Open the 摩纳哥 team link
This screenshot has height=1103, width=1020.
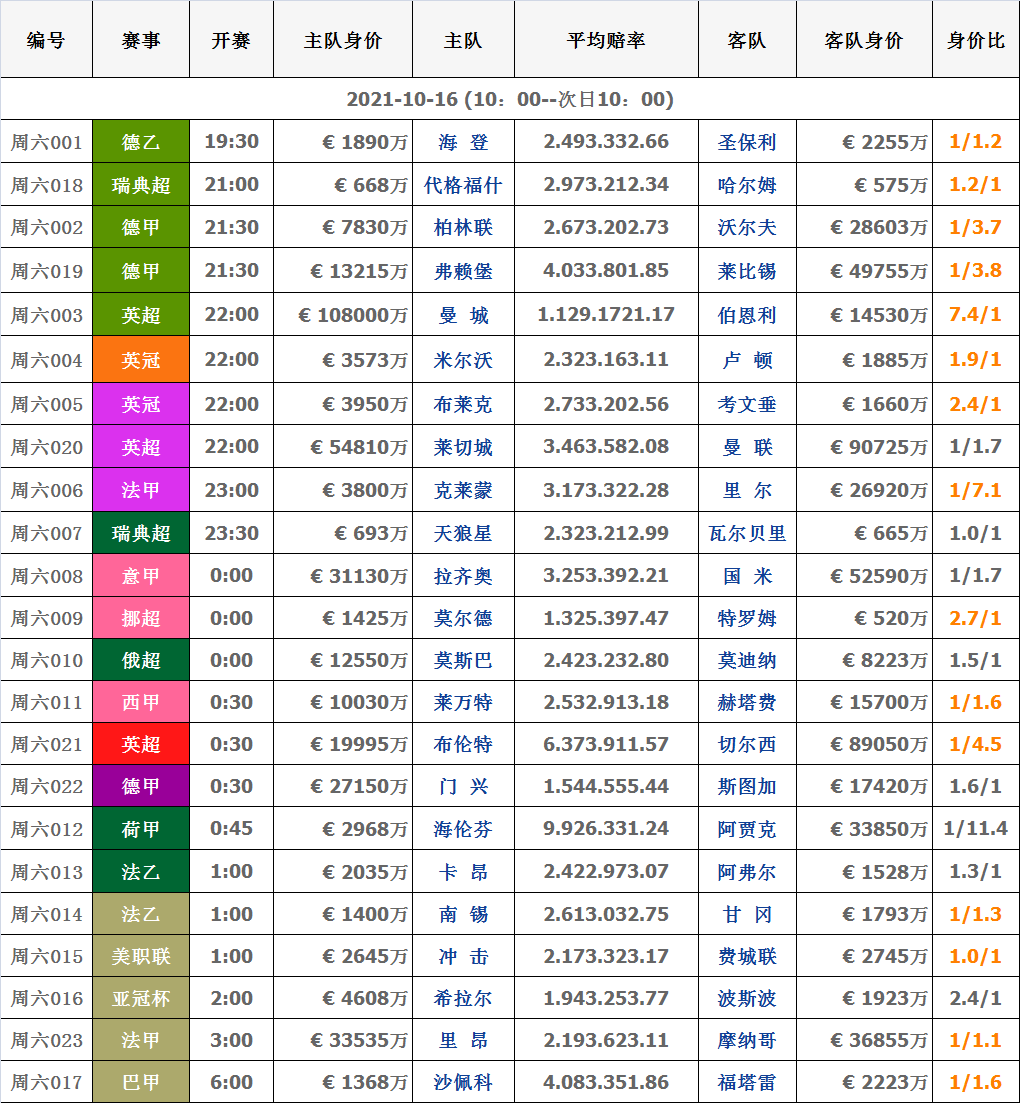pos(746,1041)
